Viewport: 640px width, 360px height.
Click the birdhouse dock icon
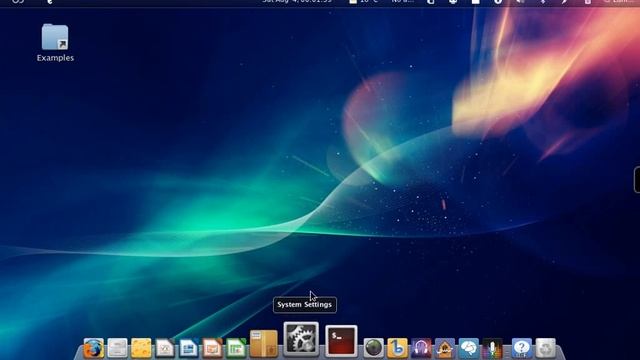pyautogui.click(x=444, y=348)
